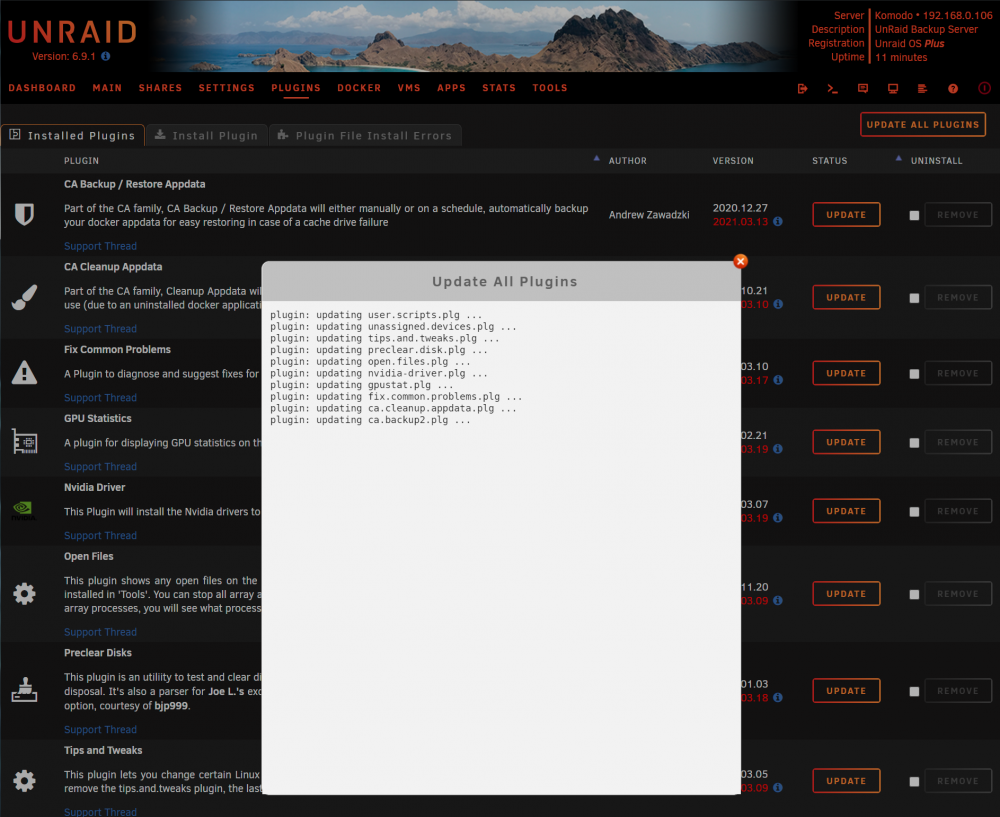The image size is (1000, 817).
Task: Click the CA Backup shield icon
Action: (x=24, y=214)
